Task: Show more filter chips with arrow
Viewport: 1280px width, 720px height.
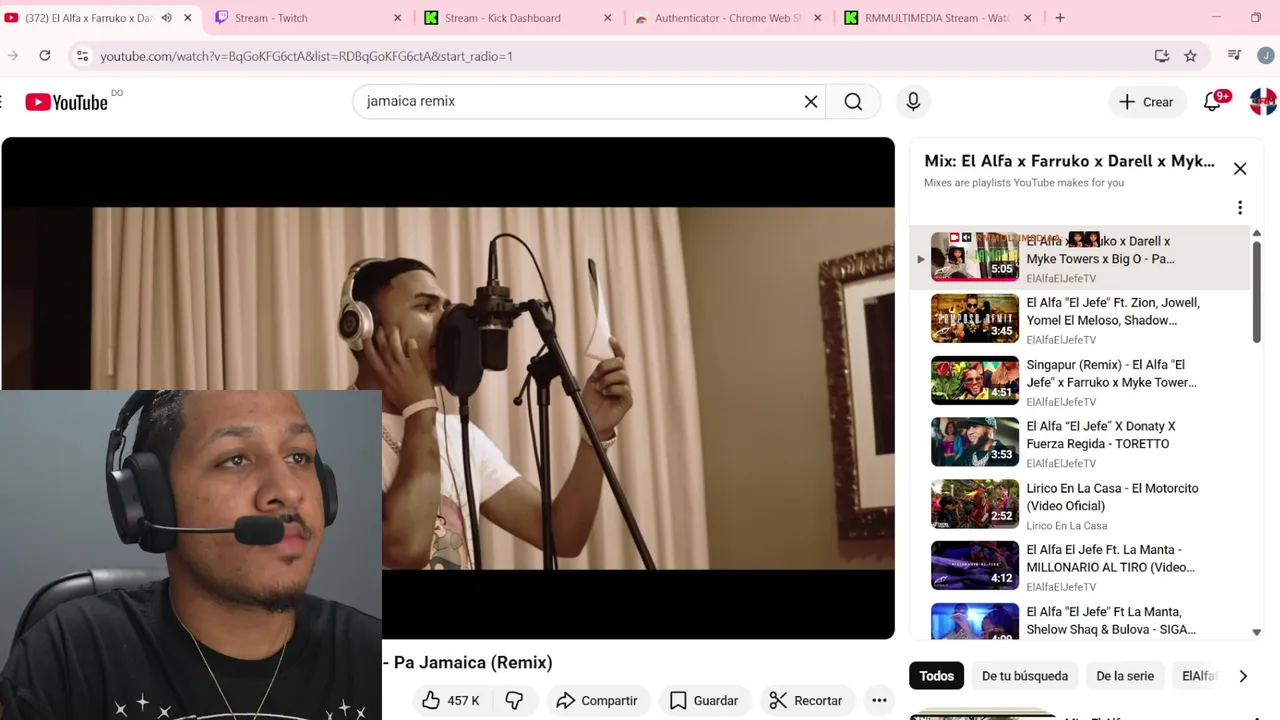Action: [1243, 676]
